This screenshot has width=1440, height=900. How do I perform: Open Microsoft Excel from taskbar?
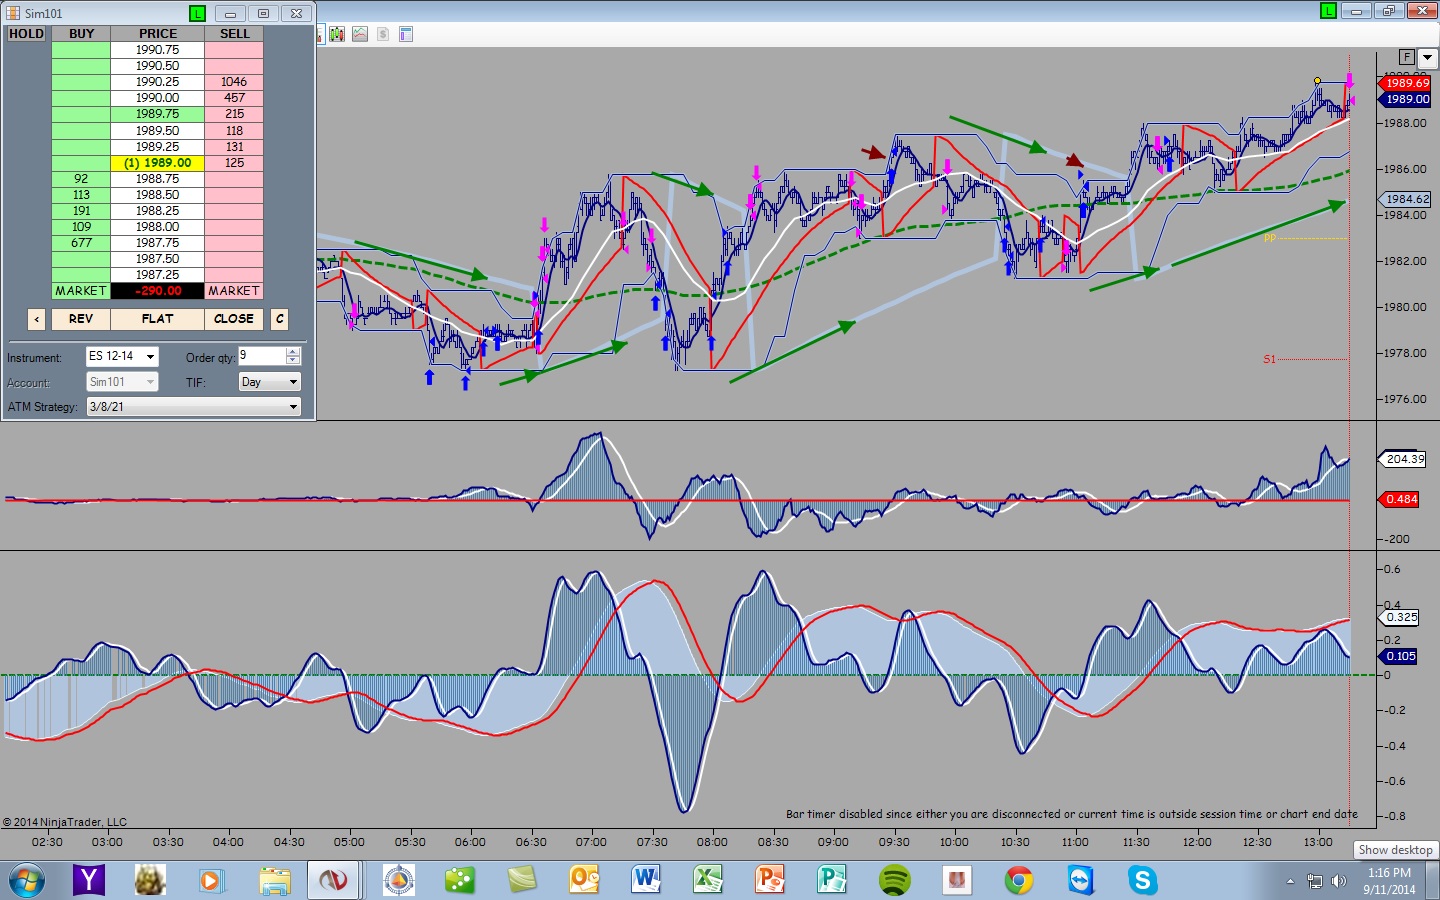pyautogui.click(x=708, y=880)
